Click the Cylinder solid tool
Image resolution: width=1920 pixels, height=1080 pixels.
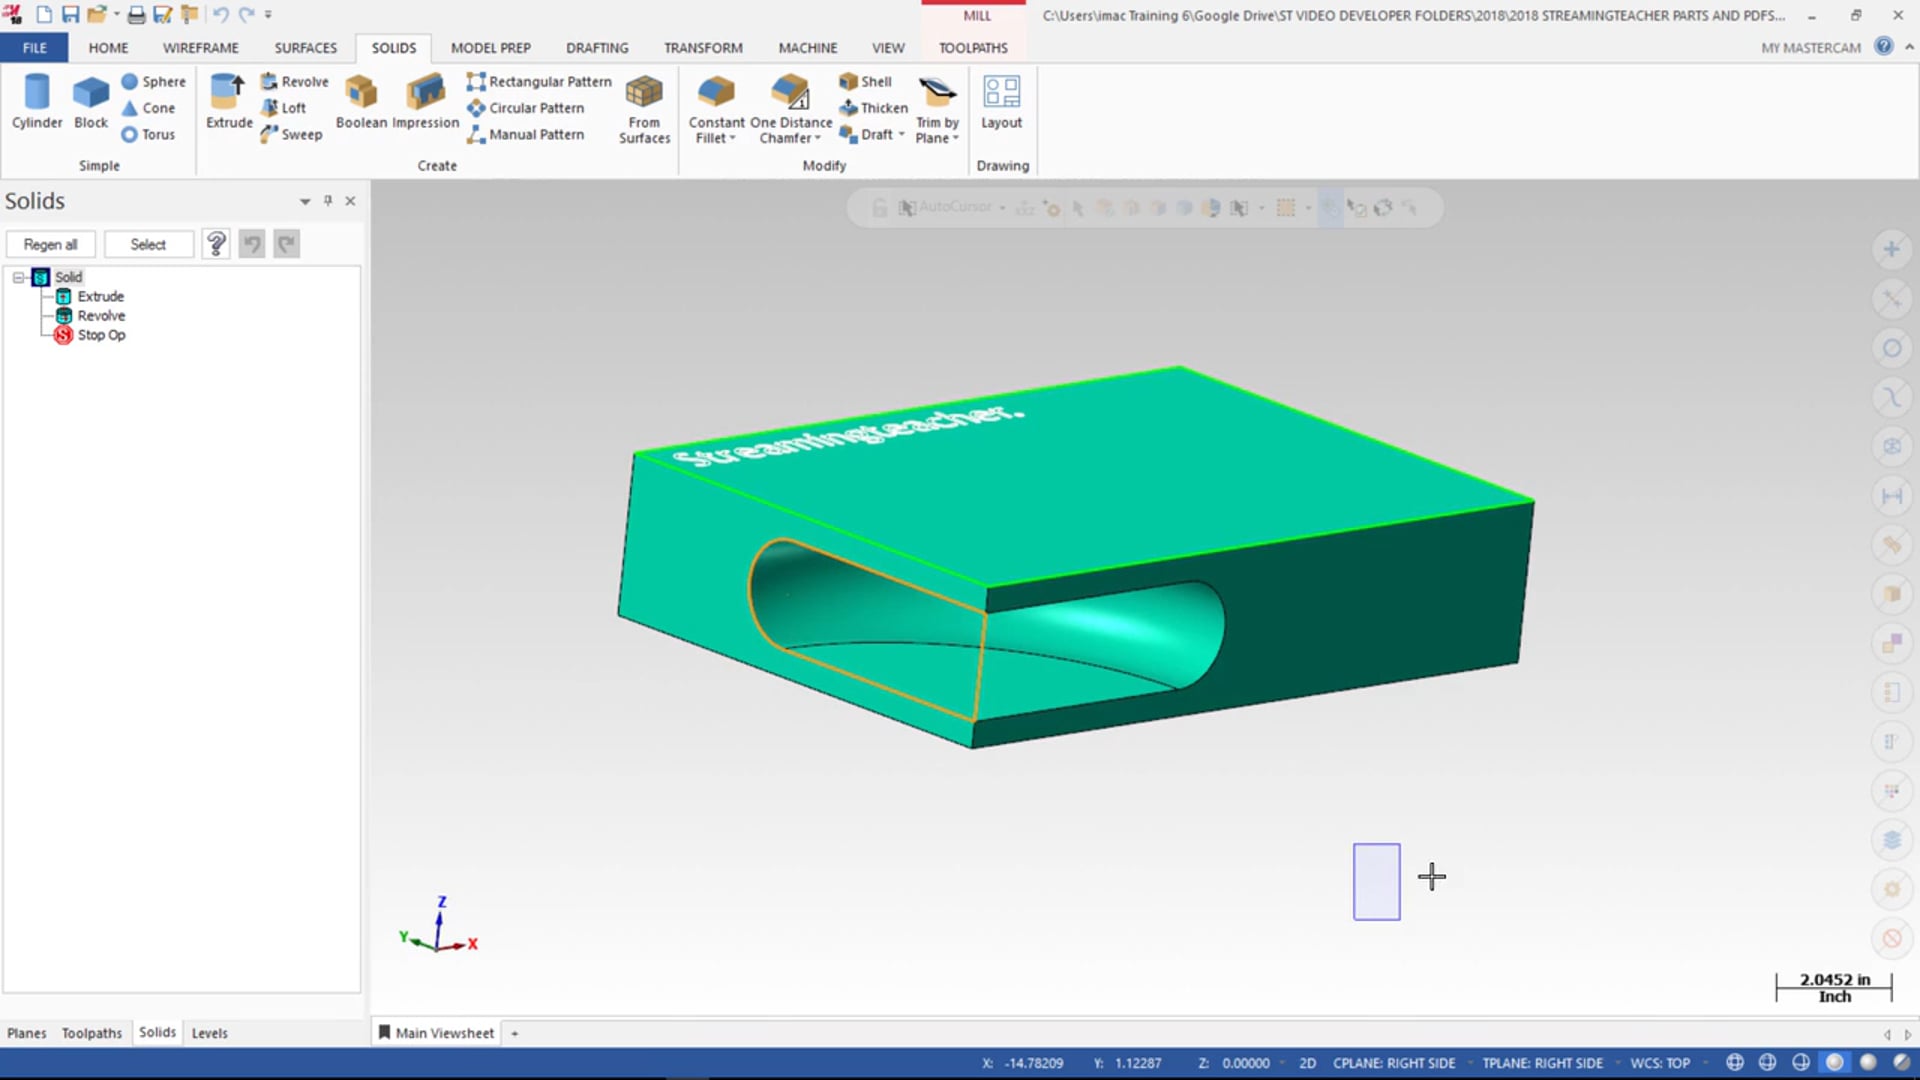37,101
